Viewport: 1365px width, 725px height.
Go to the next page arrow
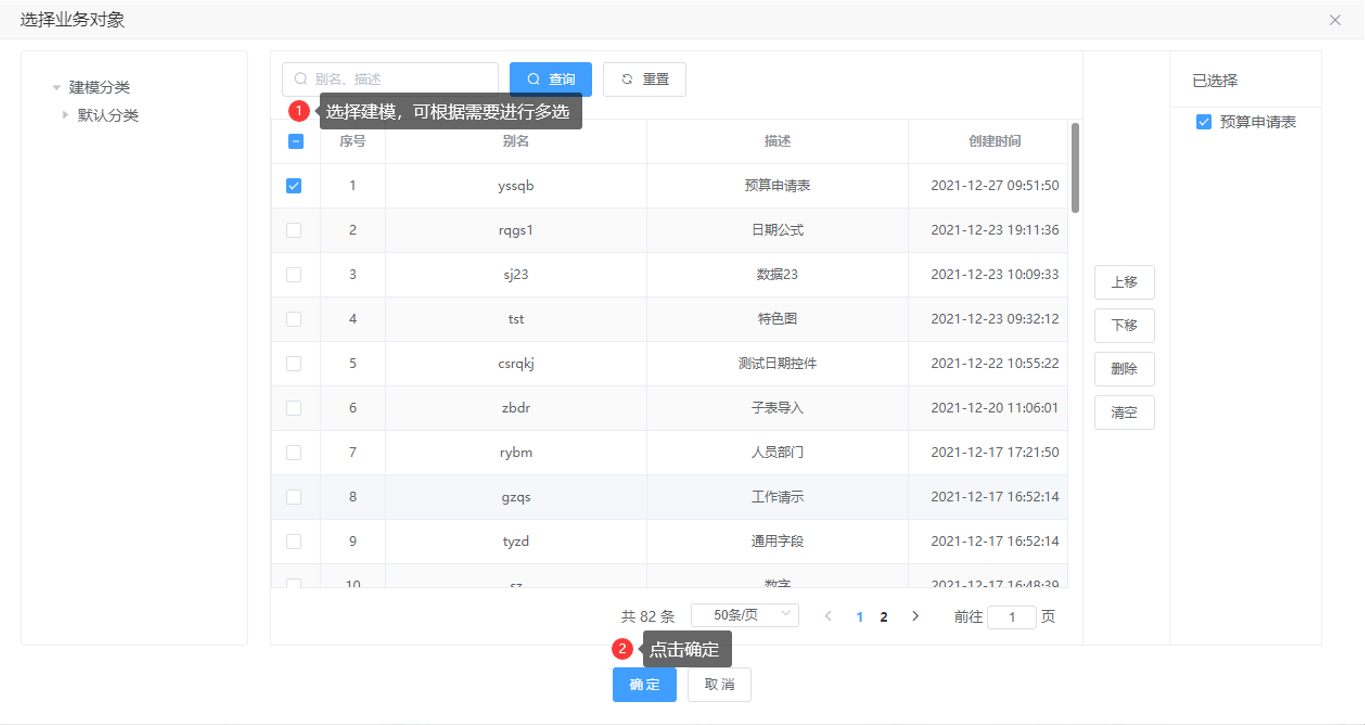pyautogui.click(x=915, y=616)
